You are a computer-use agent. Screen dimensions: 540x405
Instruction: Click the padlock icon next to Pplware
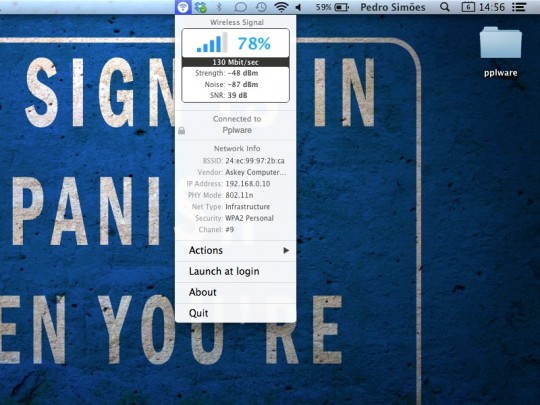click(x=182, y=131)
